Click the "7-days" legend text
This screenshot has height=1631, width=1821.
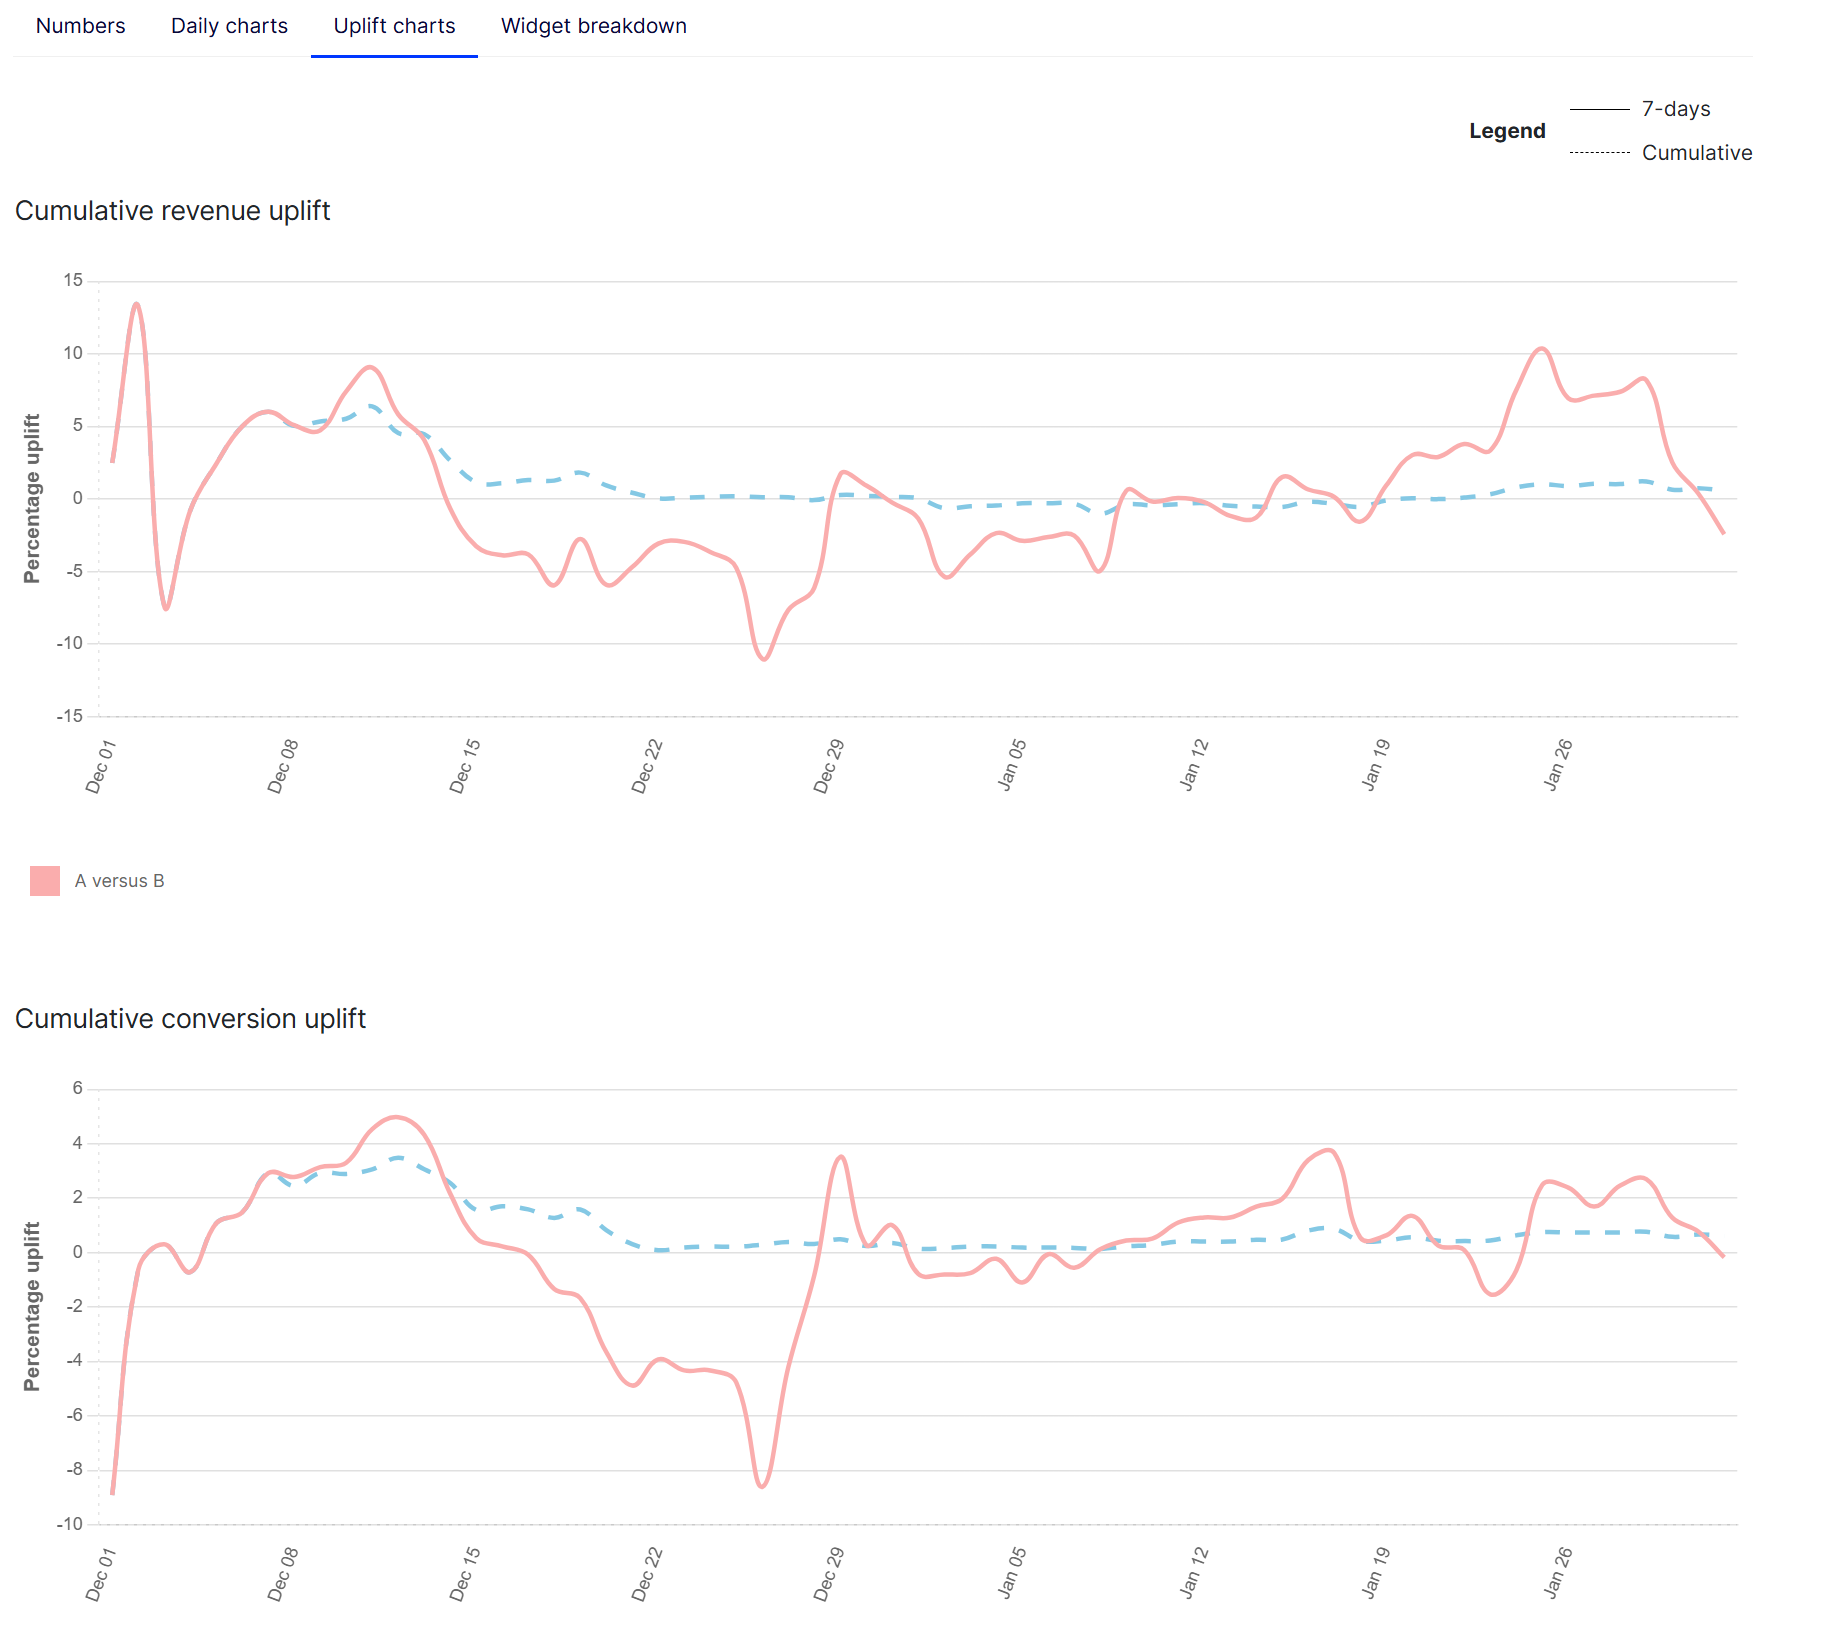[x=1675, y=109]
